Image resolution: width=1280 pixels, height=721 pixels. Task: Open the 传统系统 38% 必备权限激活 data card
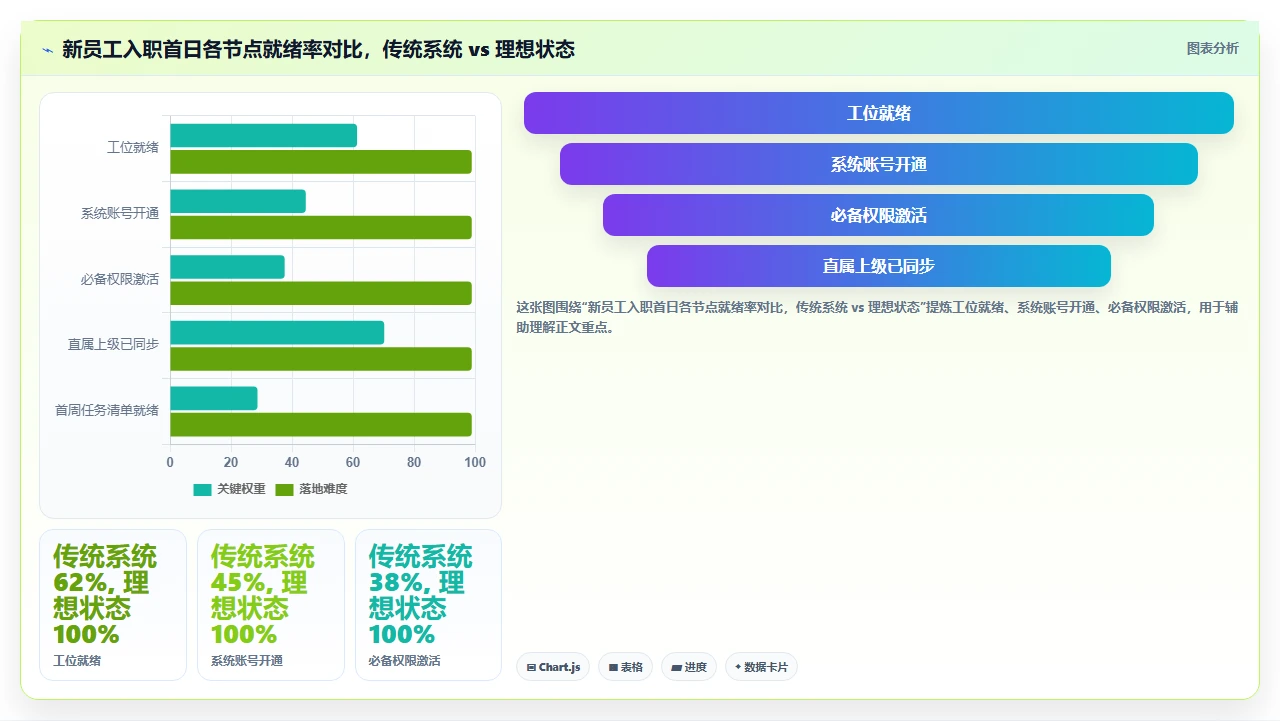pyautogui.click(x=428, y=605)
